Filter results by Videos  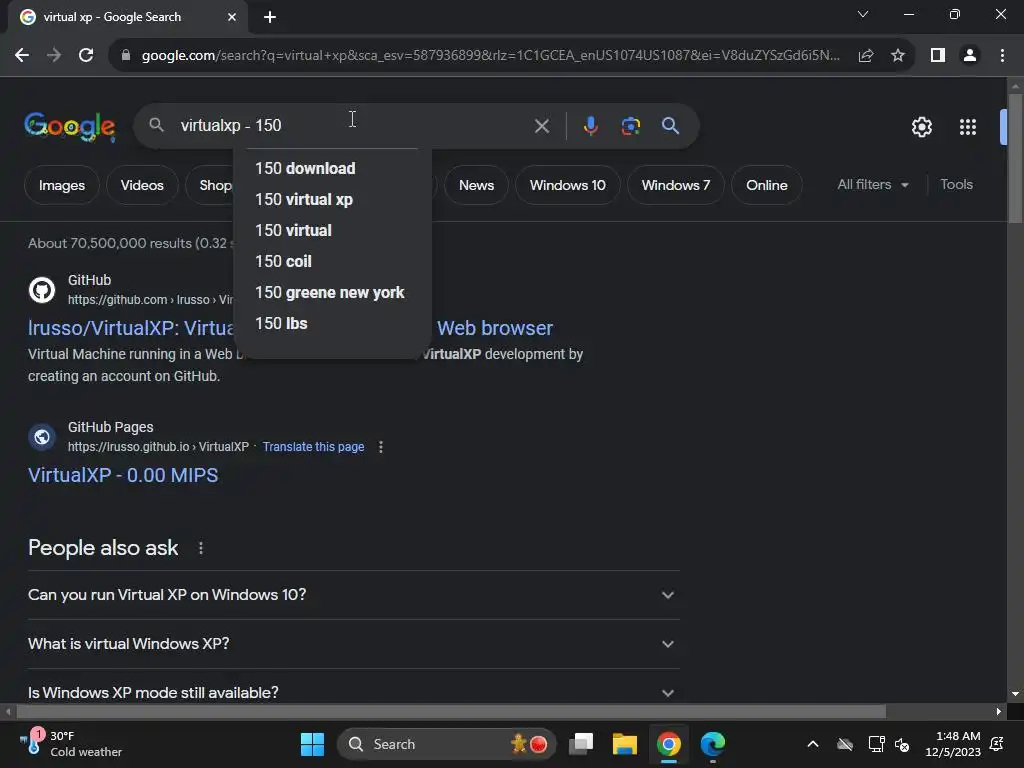click(x=142, y=185)
